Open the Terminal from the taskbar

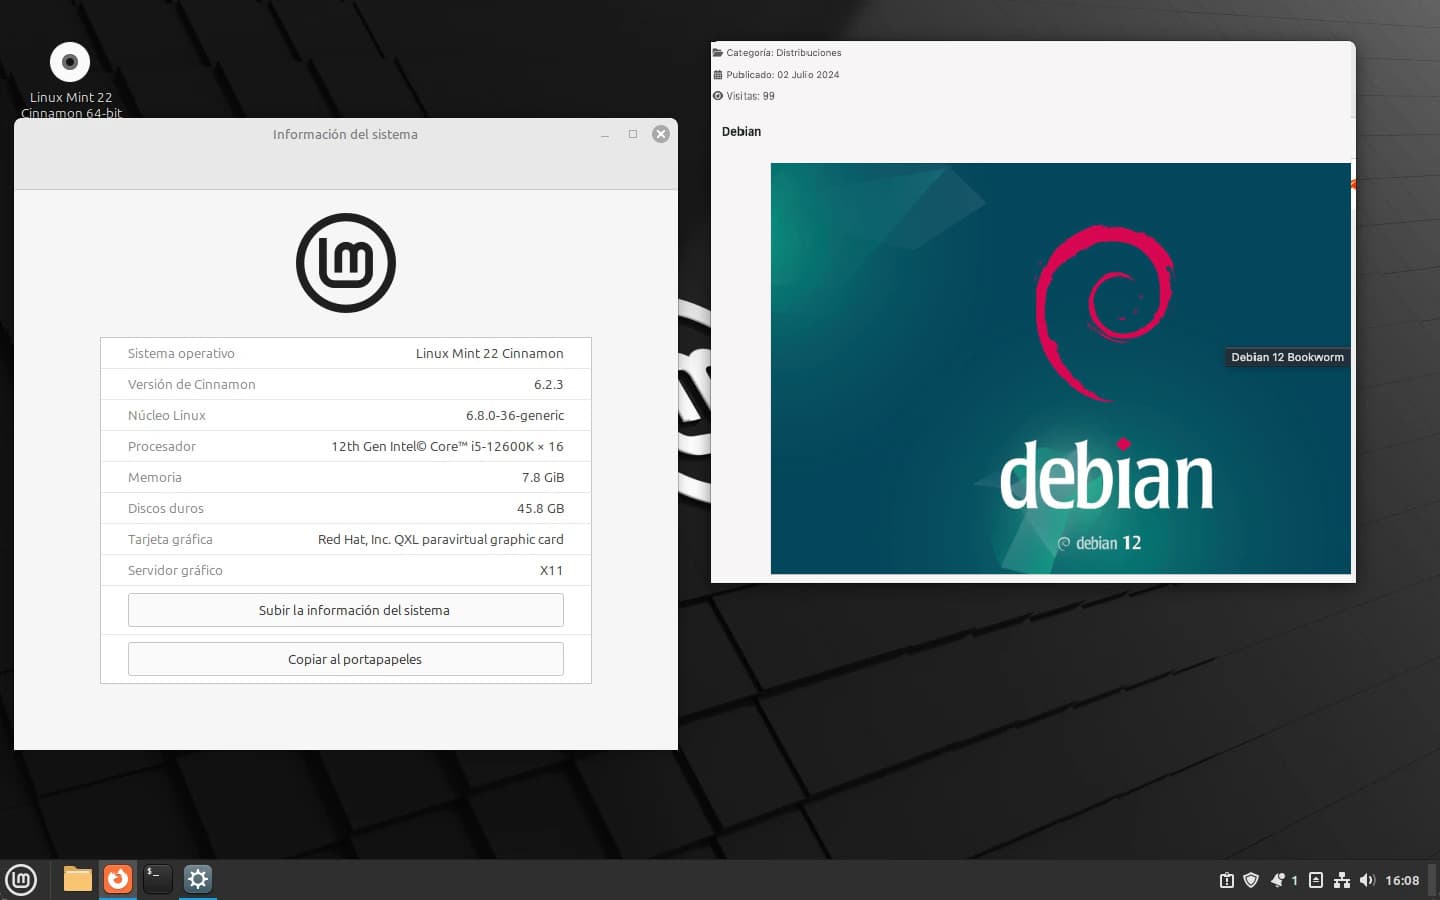pyautogui.click(x=158, y=879)
